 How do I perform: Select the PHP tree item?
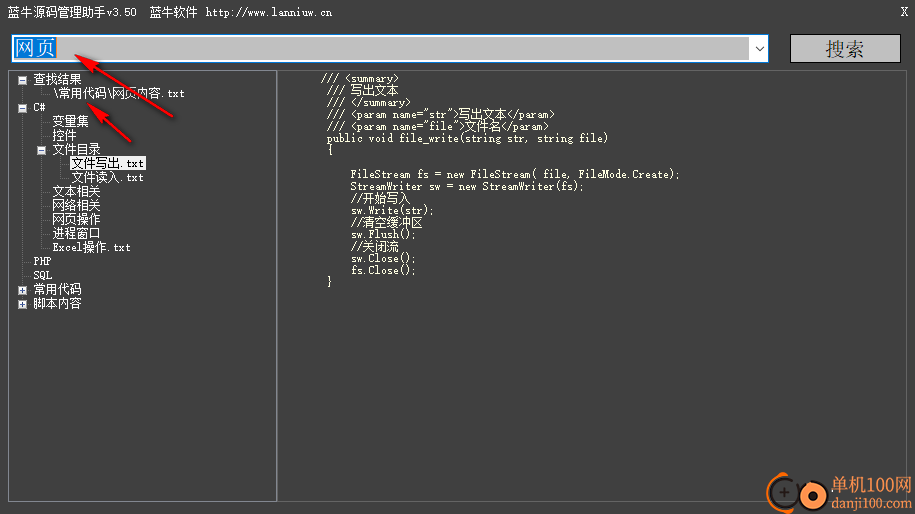click(42, 261)
